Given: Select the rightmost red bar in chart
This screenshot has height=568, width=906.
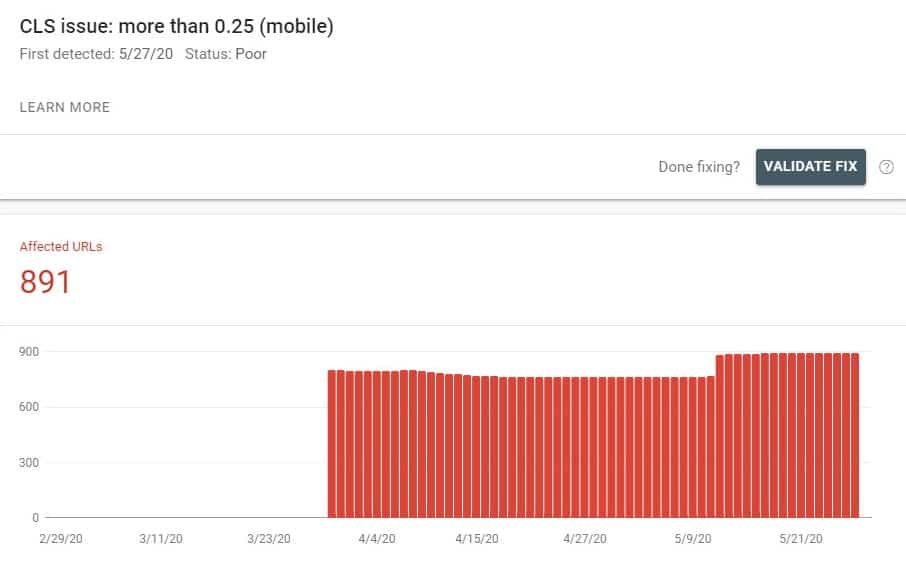Looking at the screenshot, I should (x=855, y=435).
